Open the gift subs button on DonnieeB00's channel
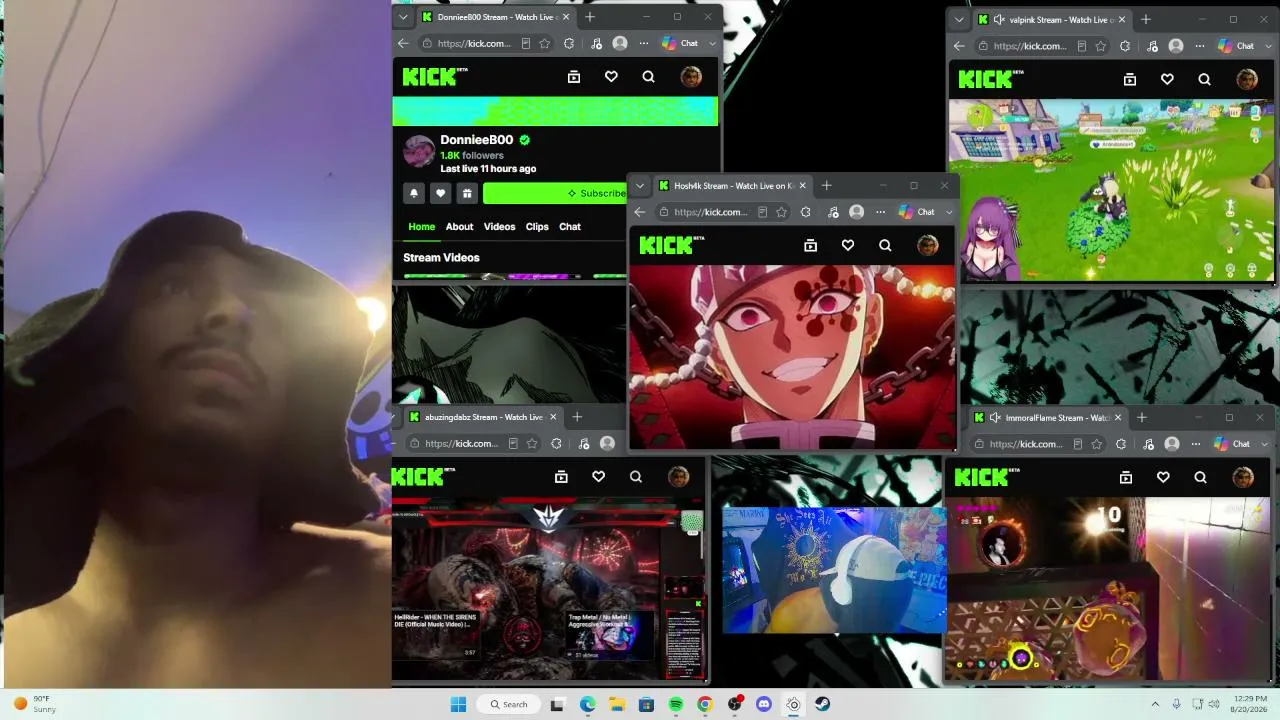 coord(466,193)
